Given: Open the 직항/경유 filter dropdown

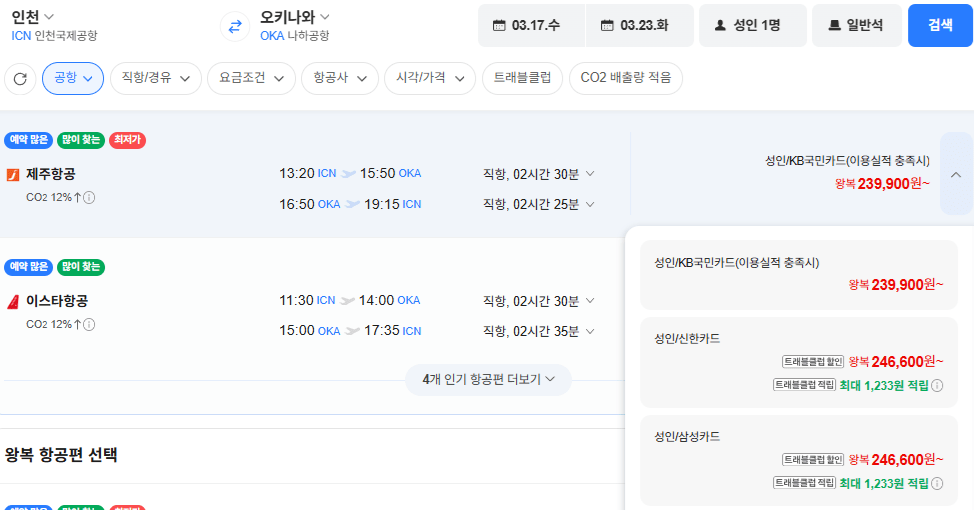Looking at the screenshot, I should [155, 78].
